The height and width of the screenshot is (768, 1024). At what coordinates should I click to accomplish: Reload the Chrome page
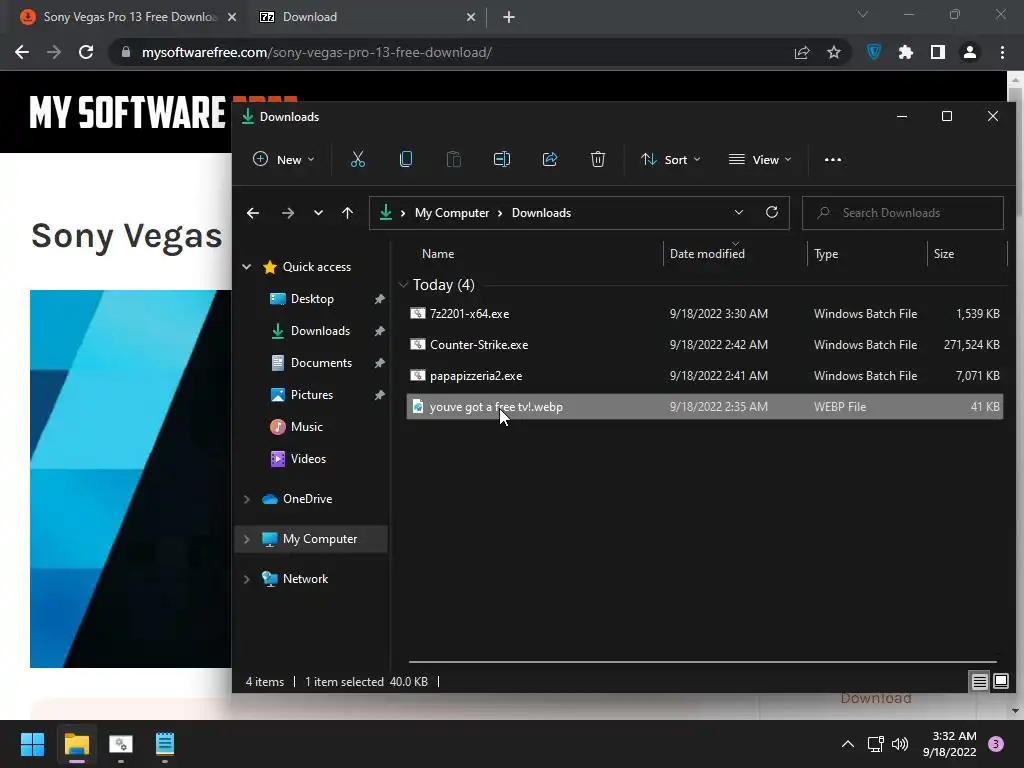point(86,52)
